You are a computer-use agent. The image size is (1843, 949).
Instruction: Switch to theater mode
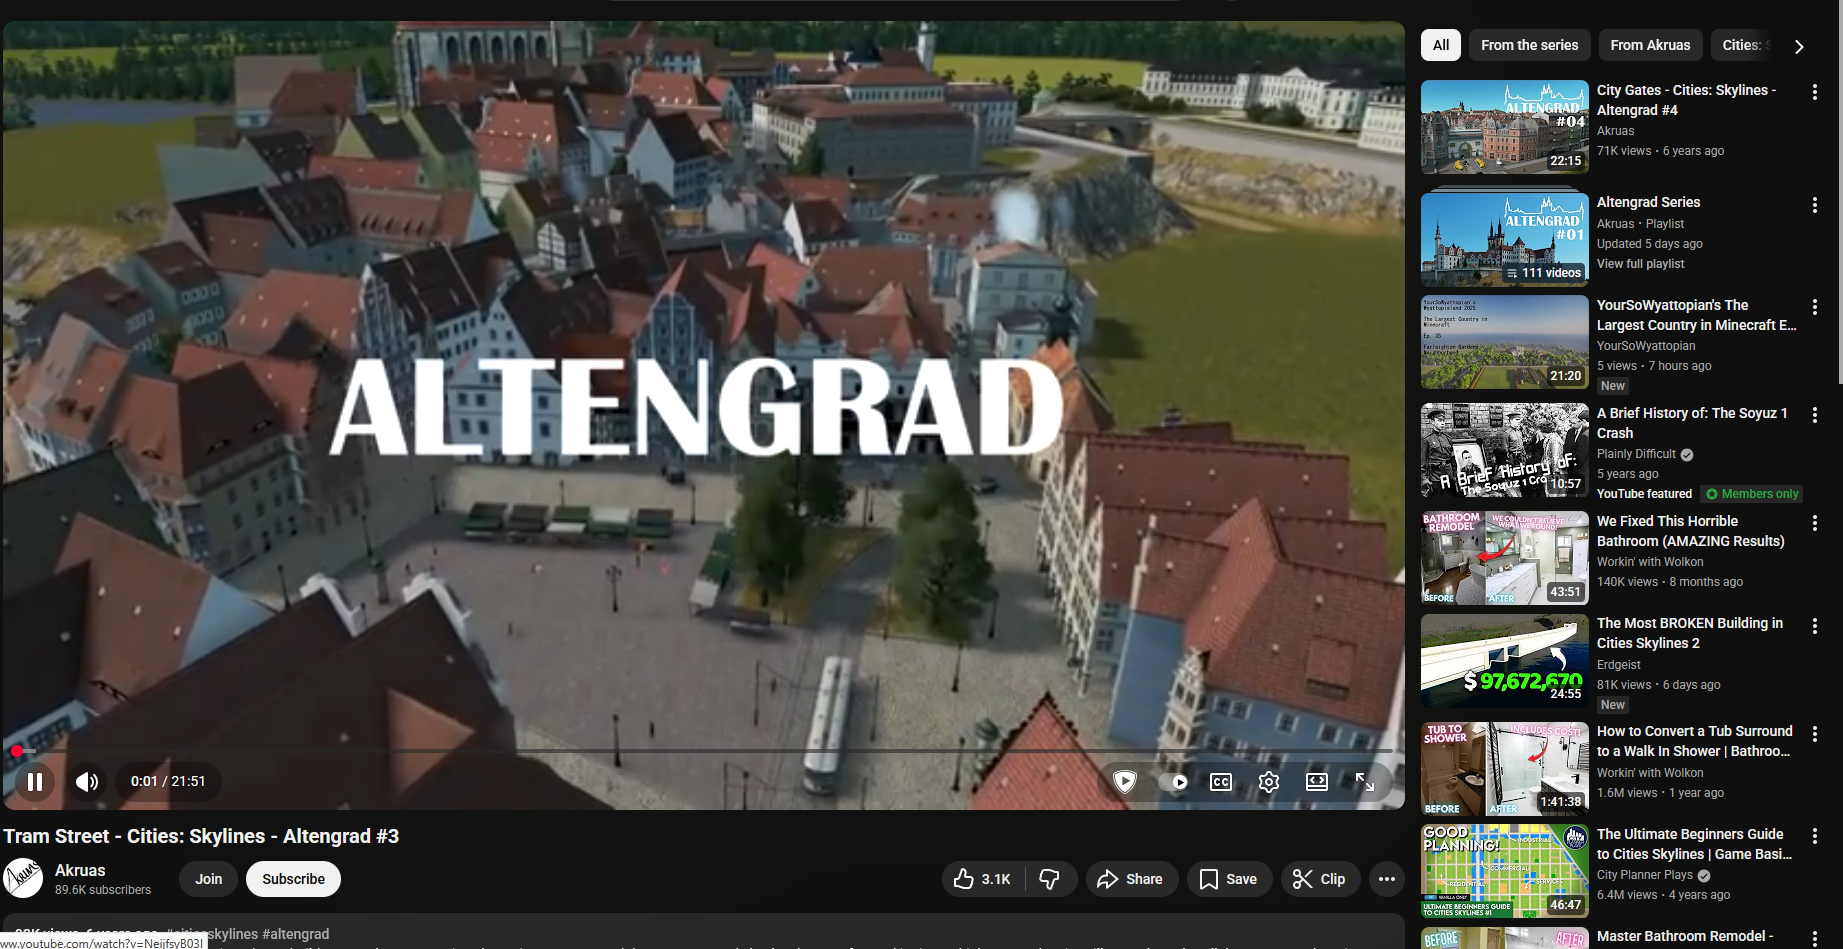point(1317,782)
